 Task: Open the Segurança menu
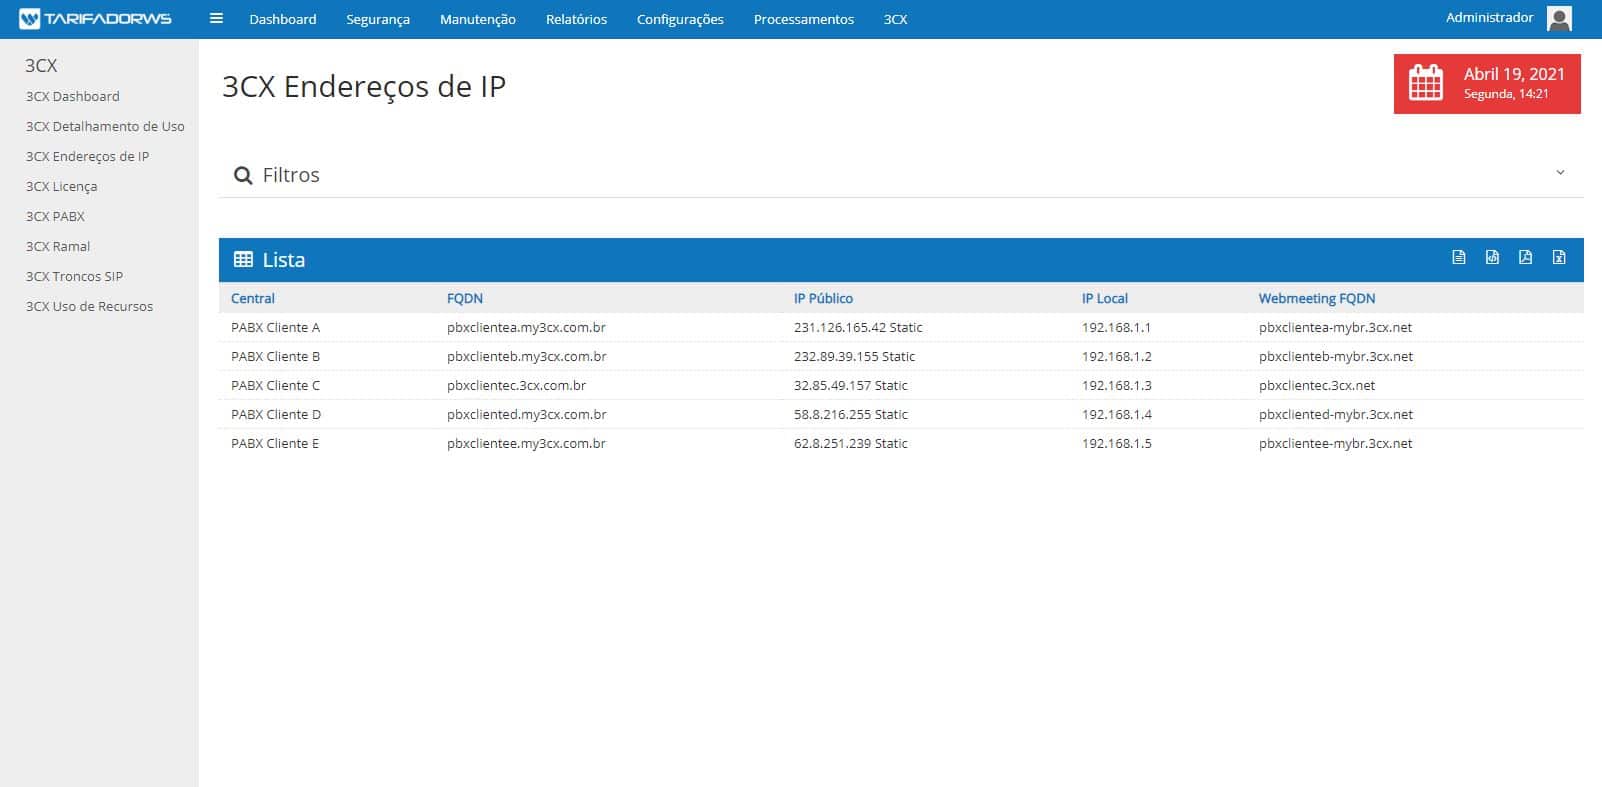click(x=378, y=19)
